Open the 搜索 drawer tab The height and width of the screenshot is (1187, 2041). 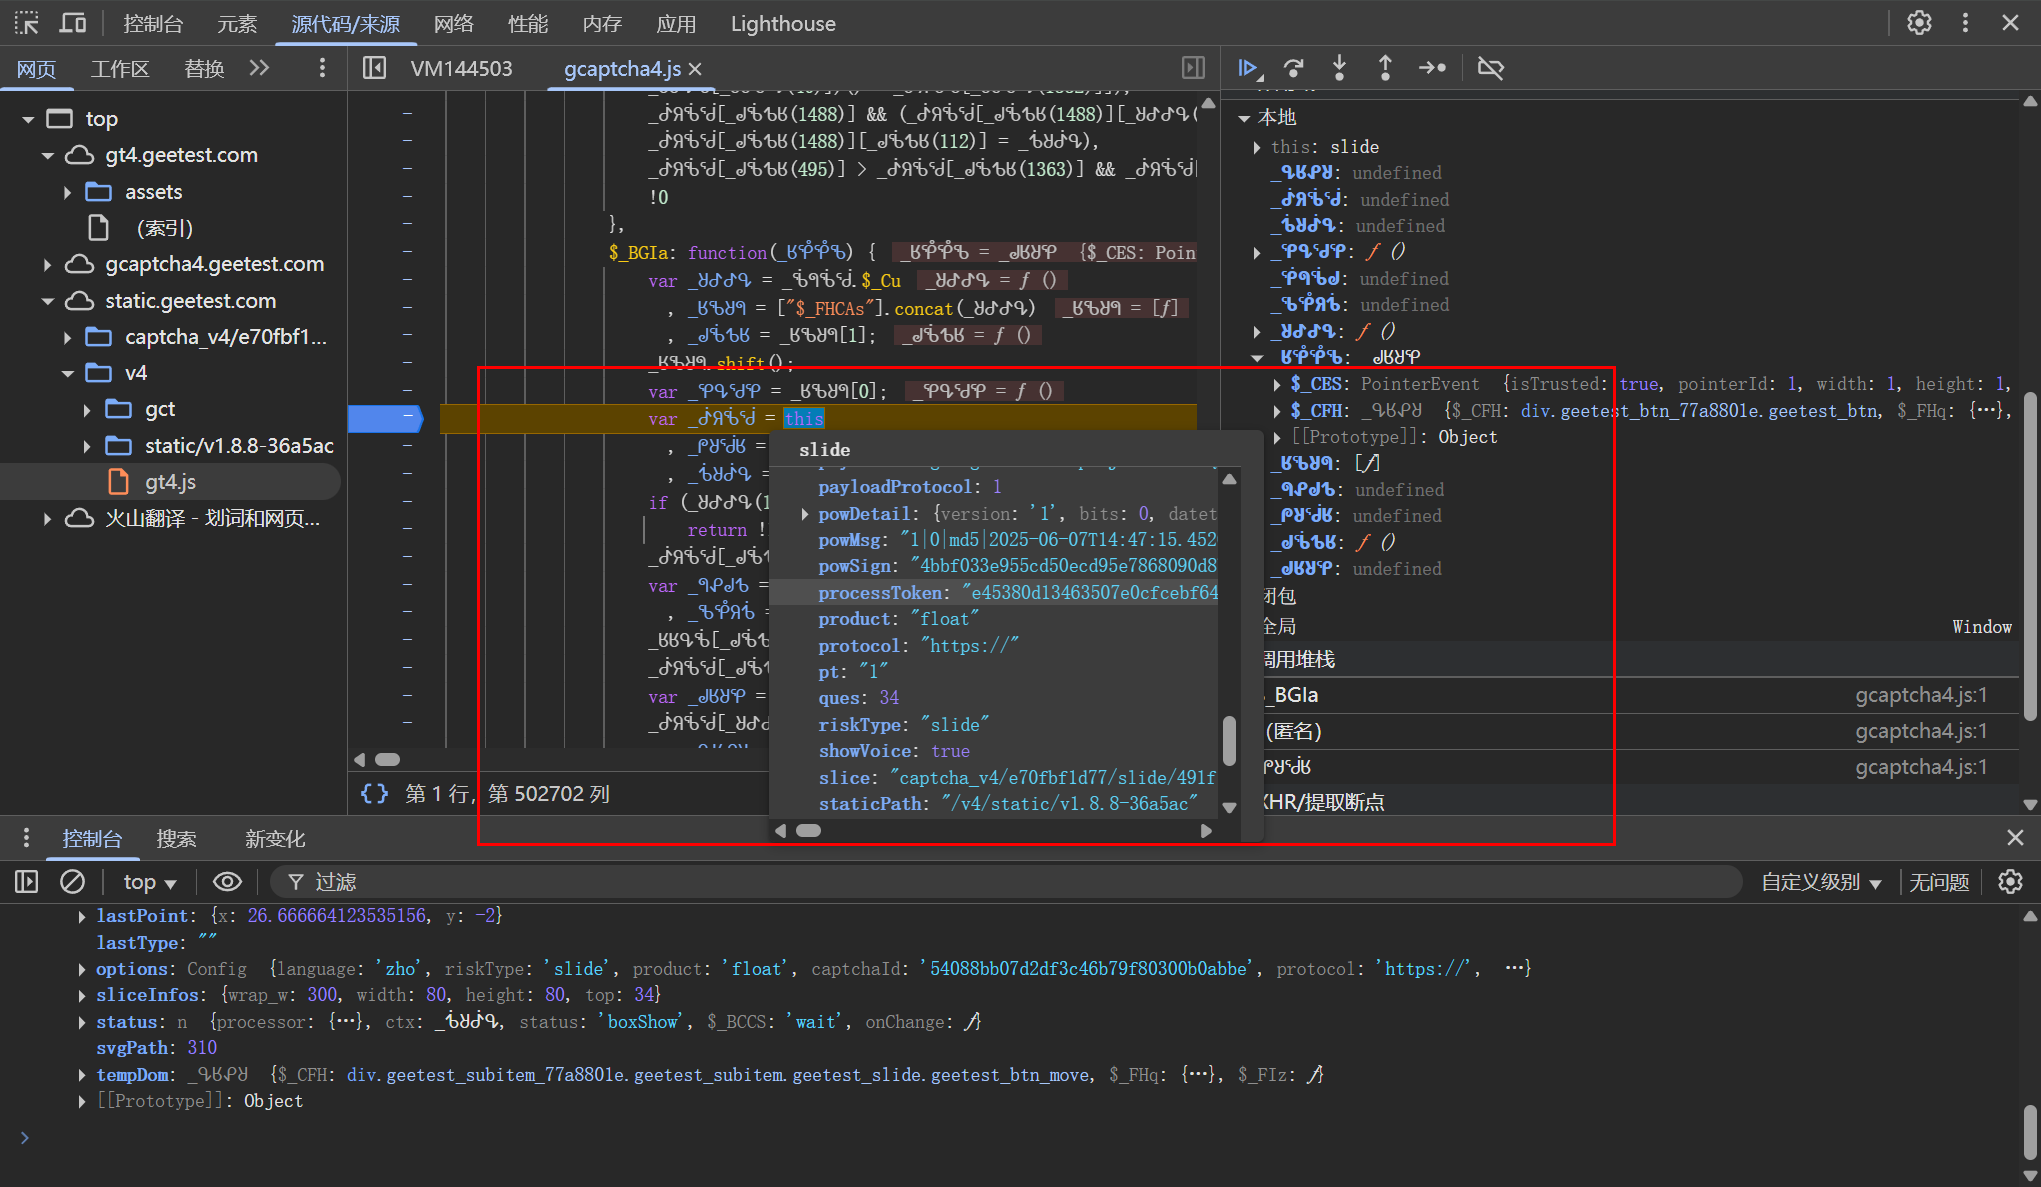coord(176,839)
